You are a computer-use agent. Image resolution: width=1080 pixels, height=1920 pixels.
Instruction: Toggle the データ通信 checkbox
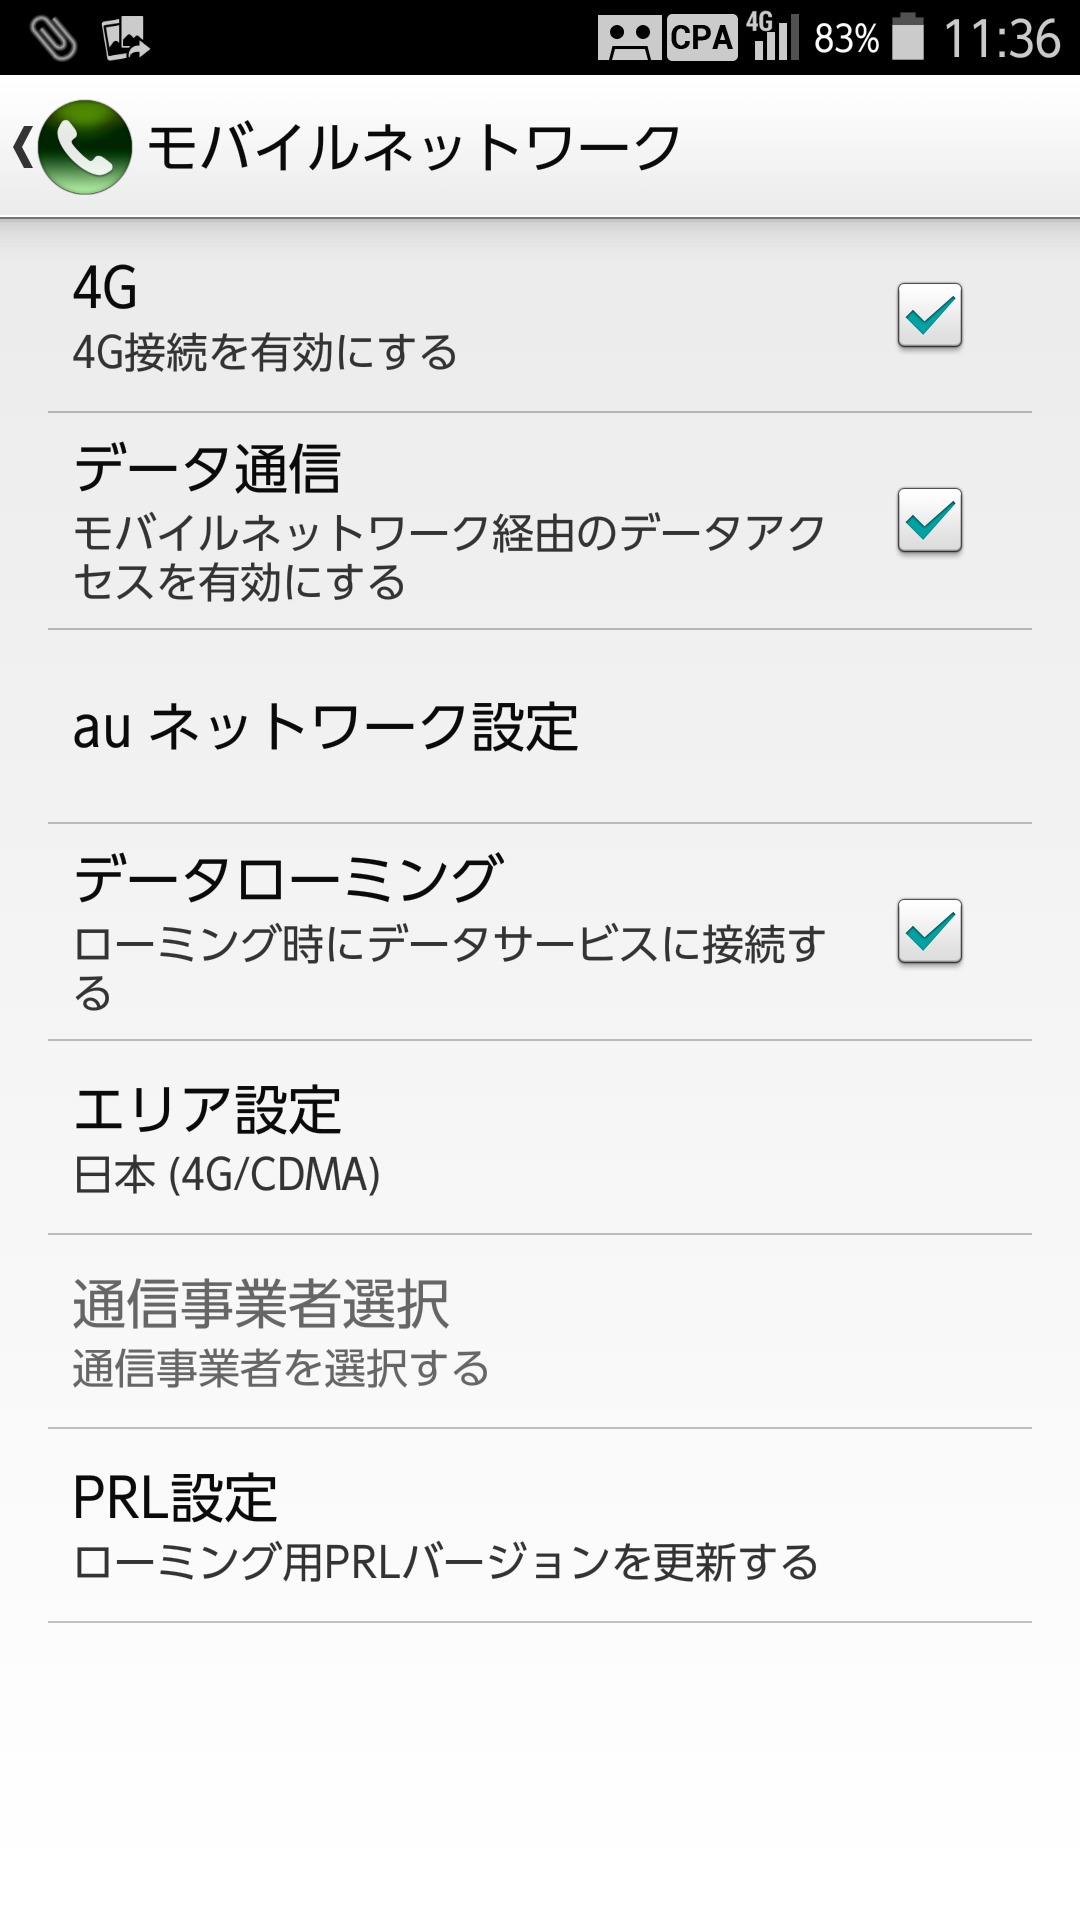pyautogui.click(x=929, y=520)
